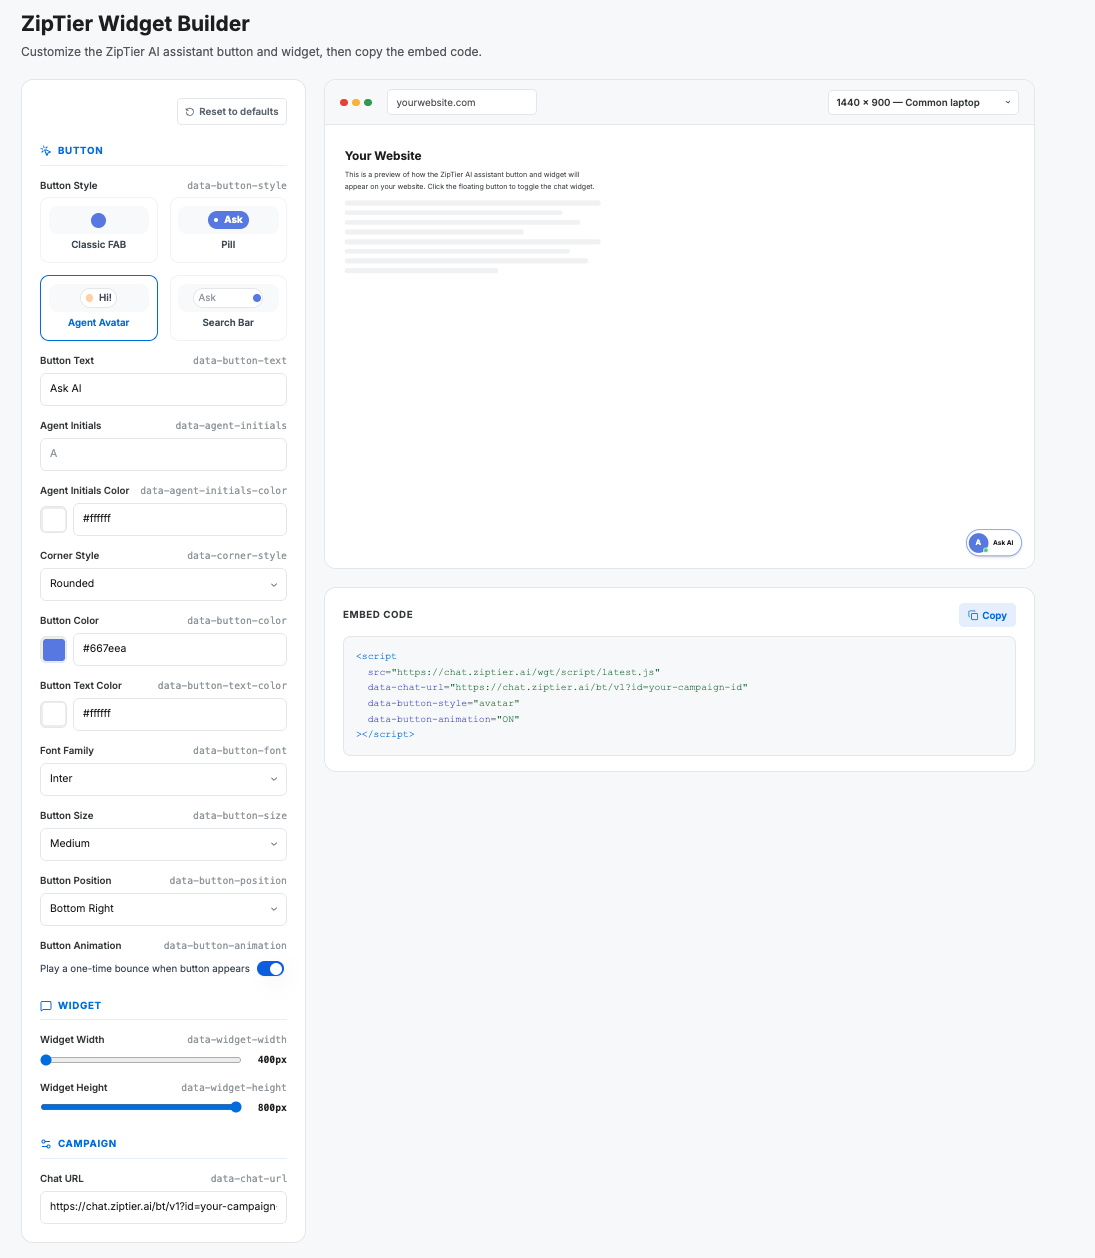Screen dimensions: 1095x1258
Task: Click the reset arrow icon
Action: [x=190, y=112]
